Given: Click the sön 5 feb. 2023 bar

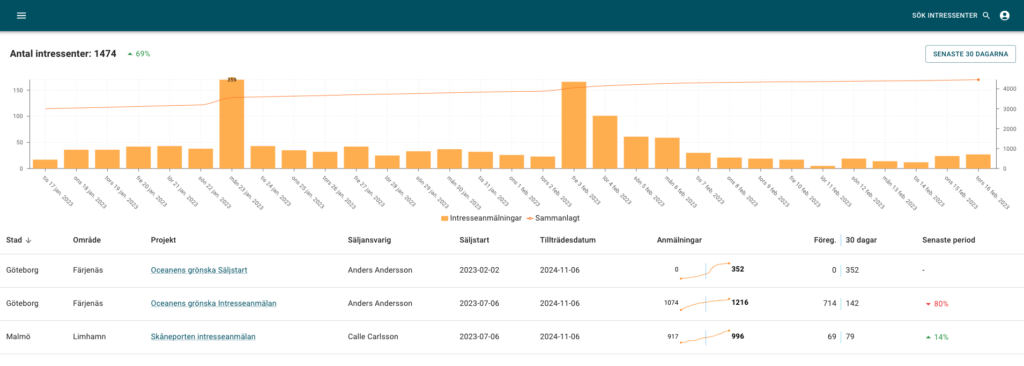Looking at the screenshot, I should (x=636, y=153).
